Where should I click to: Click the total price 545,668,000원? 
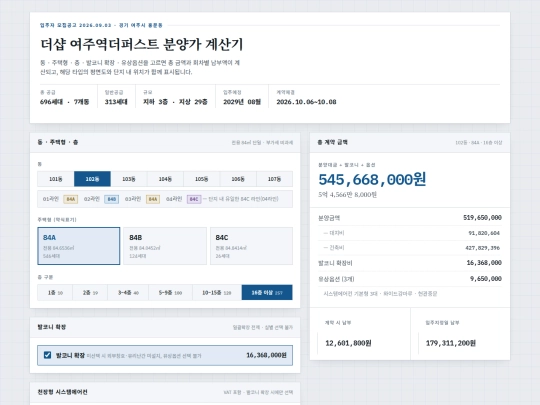[372, 179]
